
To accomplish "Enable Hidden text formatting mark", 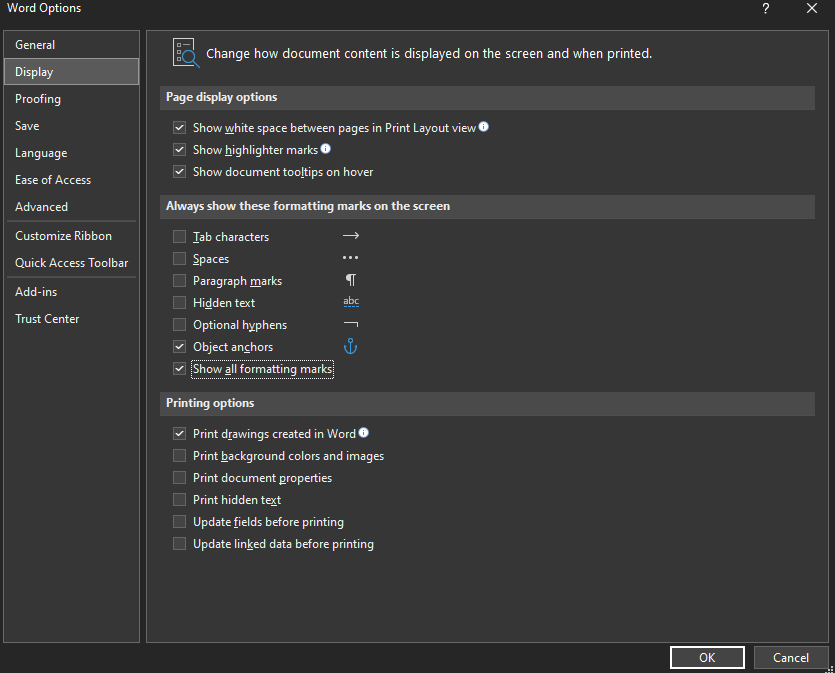I will (x=179, y=302).
